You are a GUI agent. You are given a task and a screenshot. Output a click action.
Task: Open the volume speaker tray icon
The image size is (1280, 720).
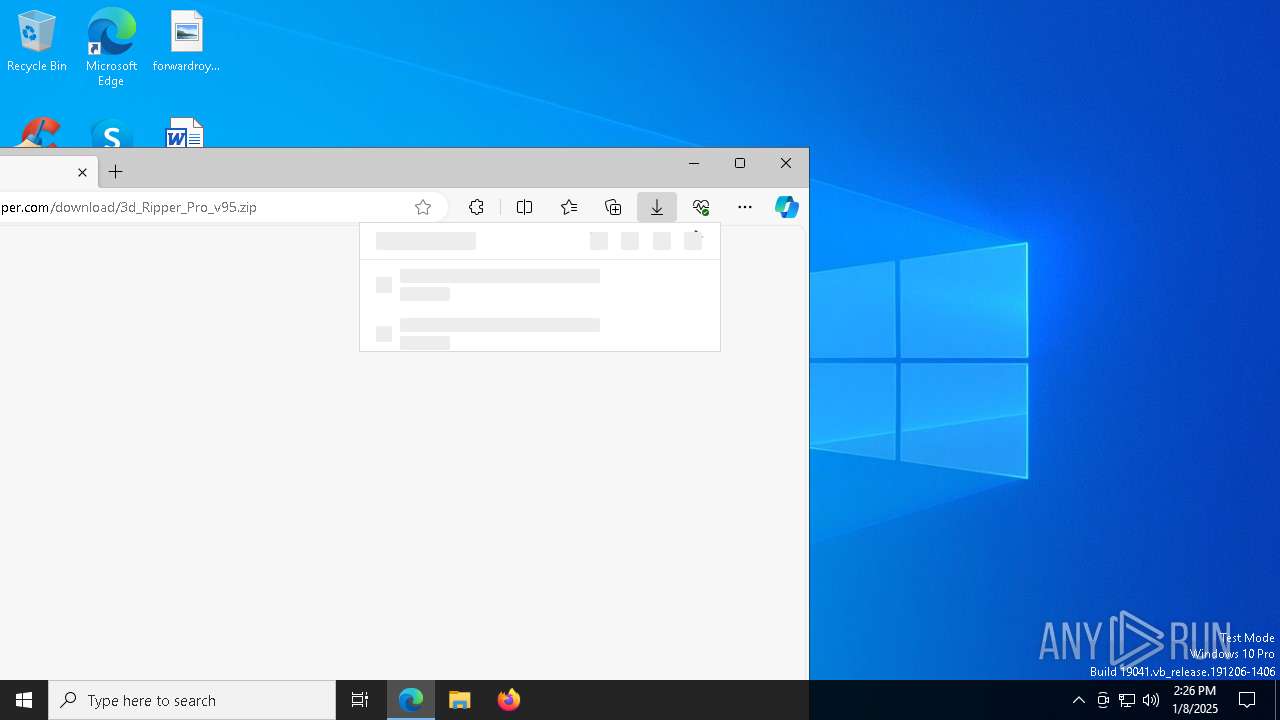pyautogui.click(x=1151, y=700)
